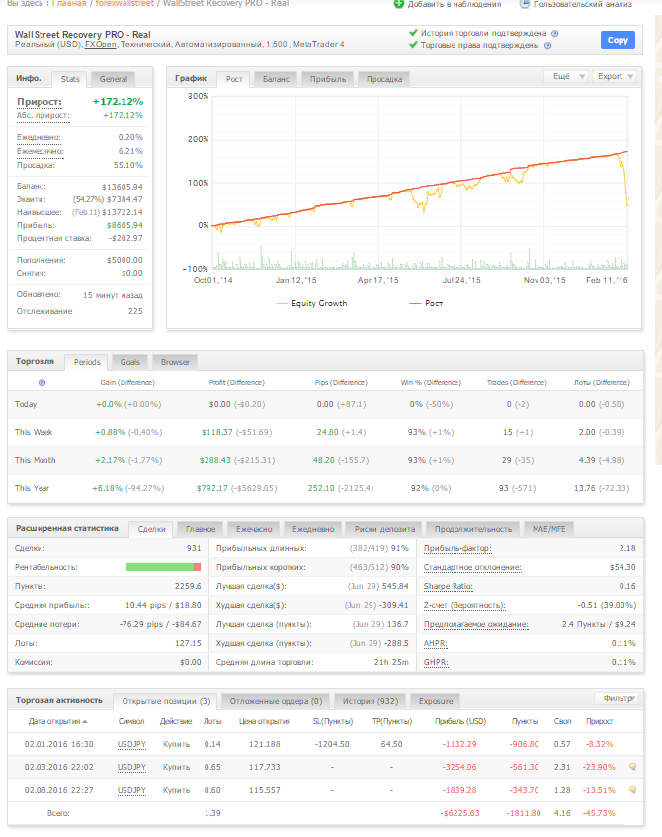The width and height of the screenshot is (662, 837).
Task: Click the Ежедневно label in info panel
Action: coord(38,137)
